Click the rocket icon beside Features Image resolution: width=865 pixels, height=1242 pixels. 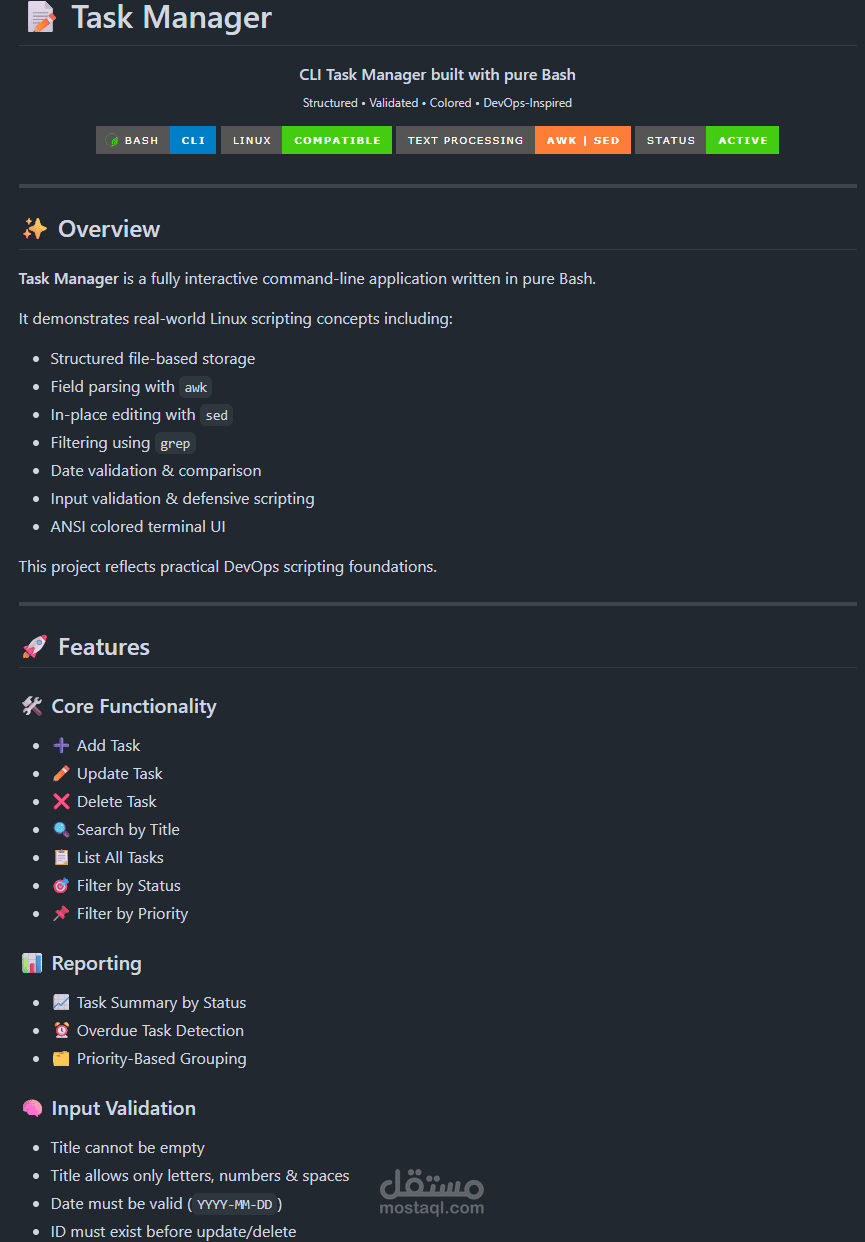[35, 647]
